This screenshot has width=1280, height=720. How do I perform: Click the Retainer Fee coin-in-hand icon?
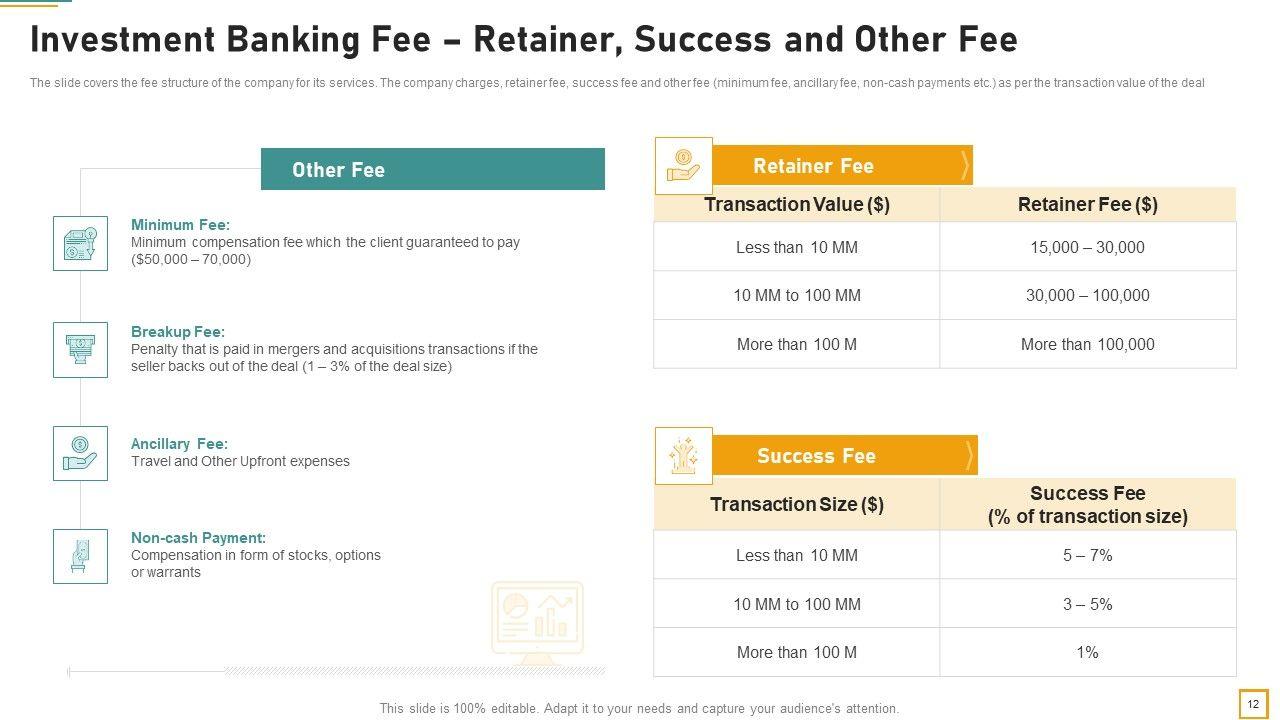click(x=683, y=166)
